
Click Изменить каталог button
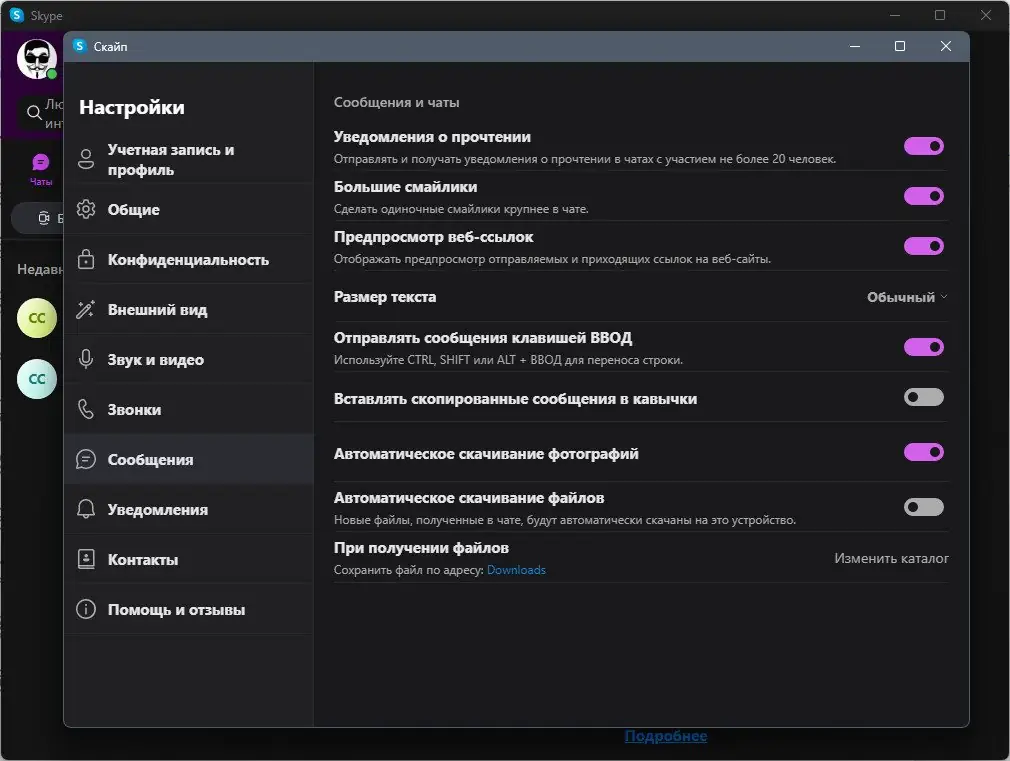pyautogui.click(x=891, y=559)
